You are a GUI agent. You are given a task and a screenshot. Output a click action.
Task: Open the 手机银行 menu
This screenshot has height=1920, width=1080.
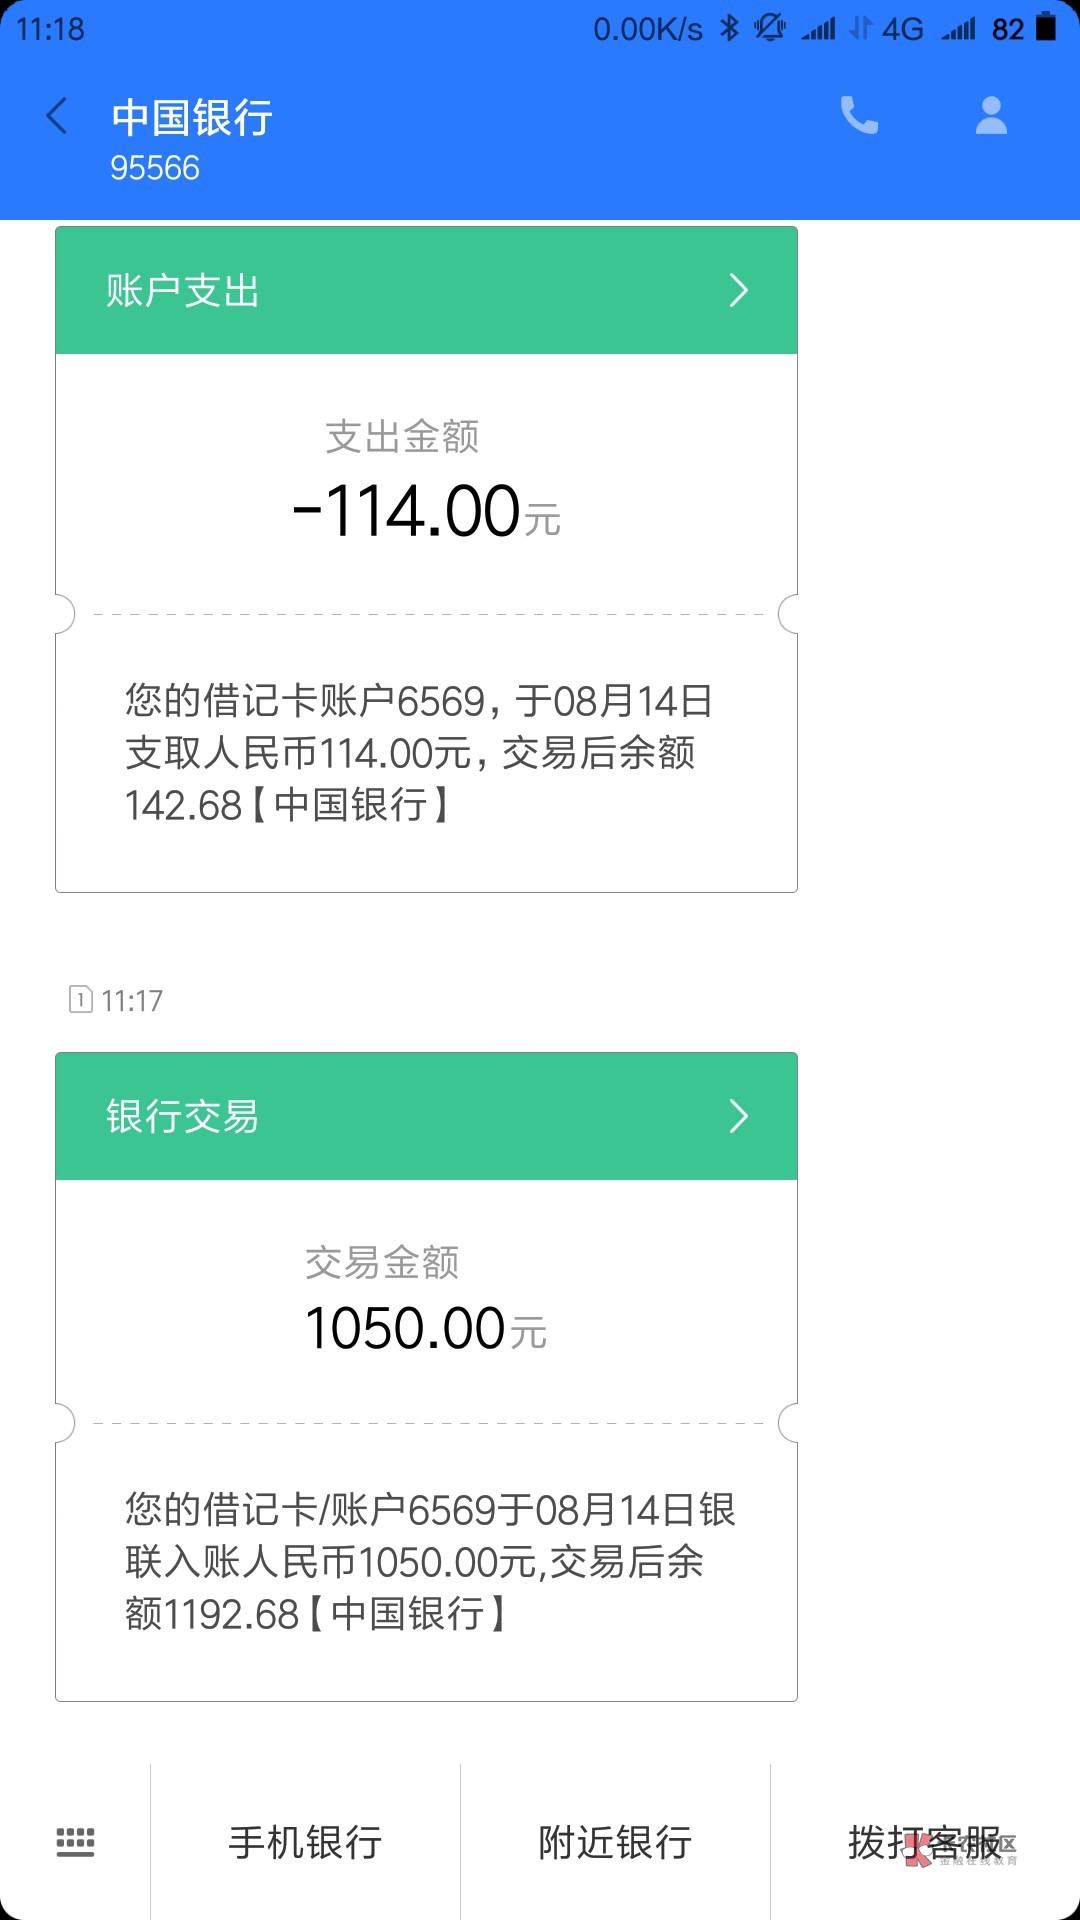[x=305, y=1842]
